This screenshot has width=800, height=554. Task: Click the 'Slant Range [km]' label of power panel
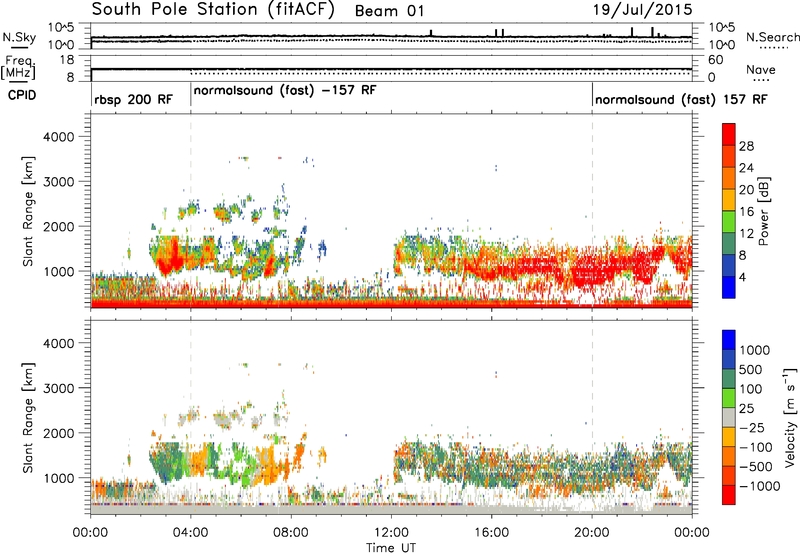click(28, 211)
